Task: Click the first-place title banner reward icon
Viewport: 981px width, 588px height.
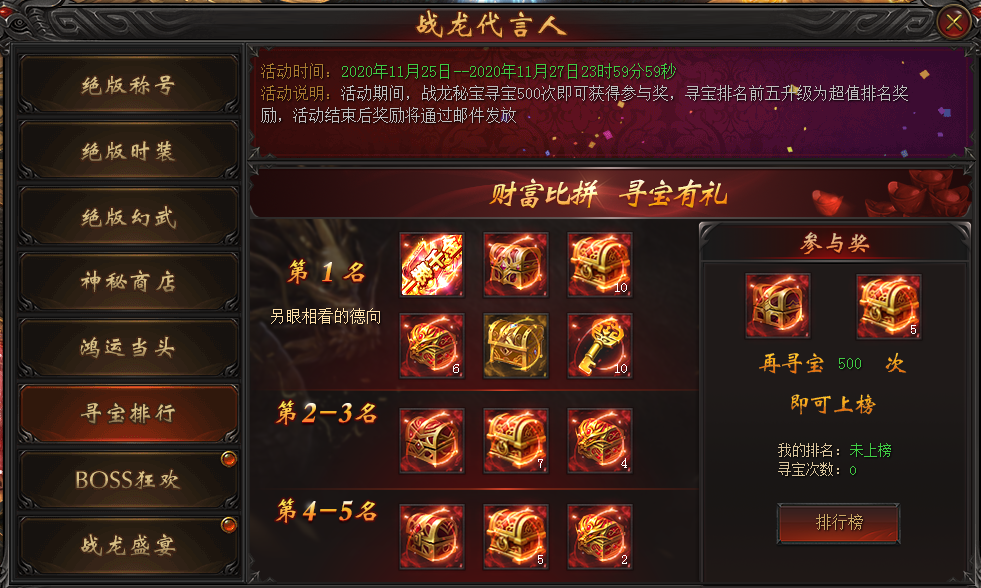Action: tap(432, 265)
